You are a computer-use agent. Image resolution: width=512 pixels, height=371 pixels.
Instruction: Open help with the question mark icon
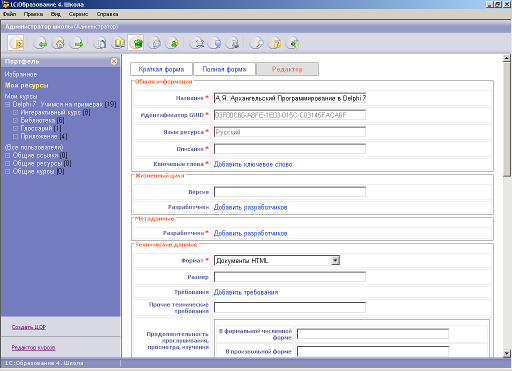pos(275,43)
